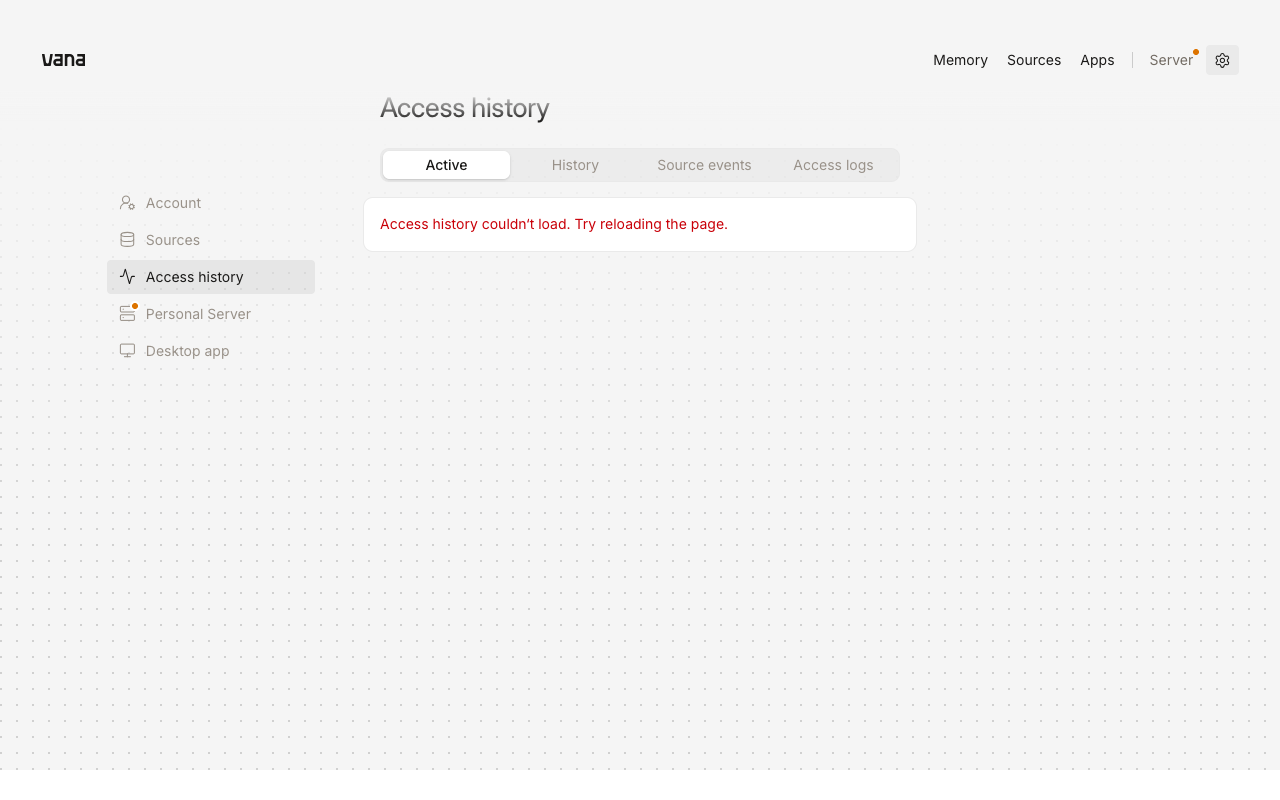This screenshot has height=800, width=1280.
Task: Open Apps in top navigation
Action: [1097, 60]
